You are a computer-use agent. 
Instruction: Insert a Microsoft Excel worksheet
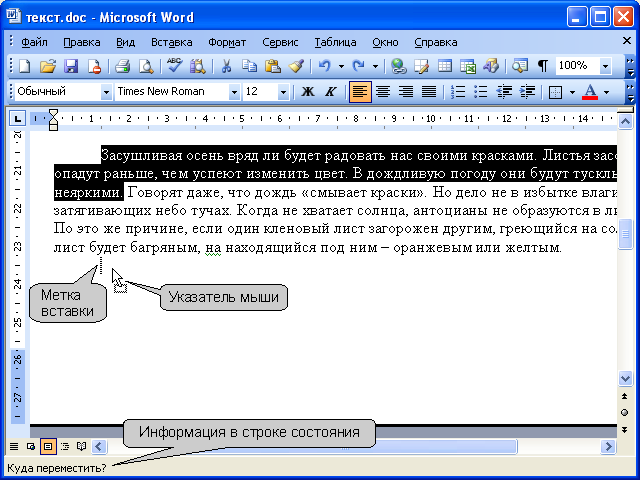(468, 66)
